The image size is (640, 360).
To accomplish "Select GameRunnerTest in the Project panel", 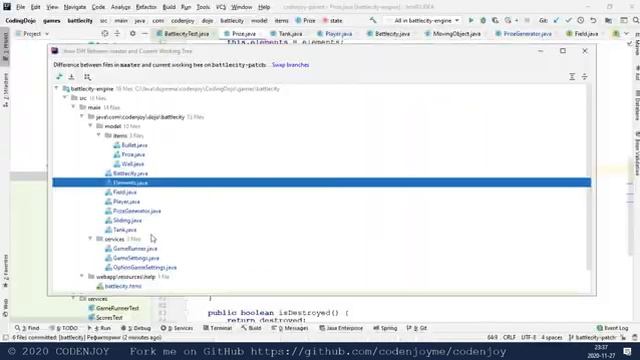I will (x=117, y=308).
